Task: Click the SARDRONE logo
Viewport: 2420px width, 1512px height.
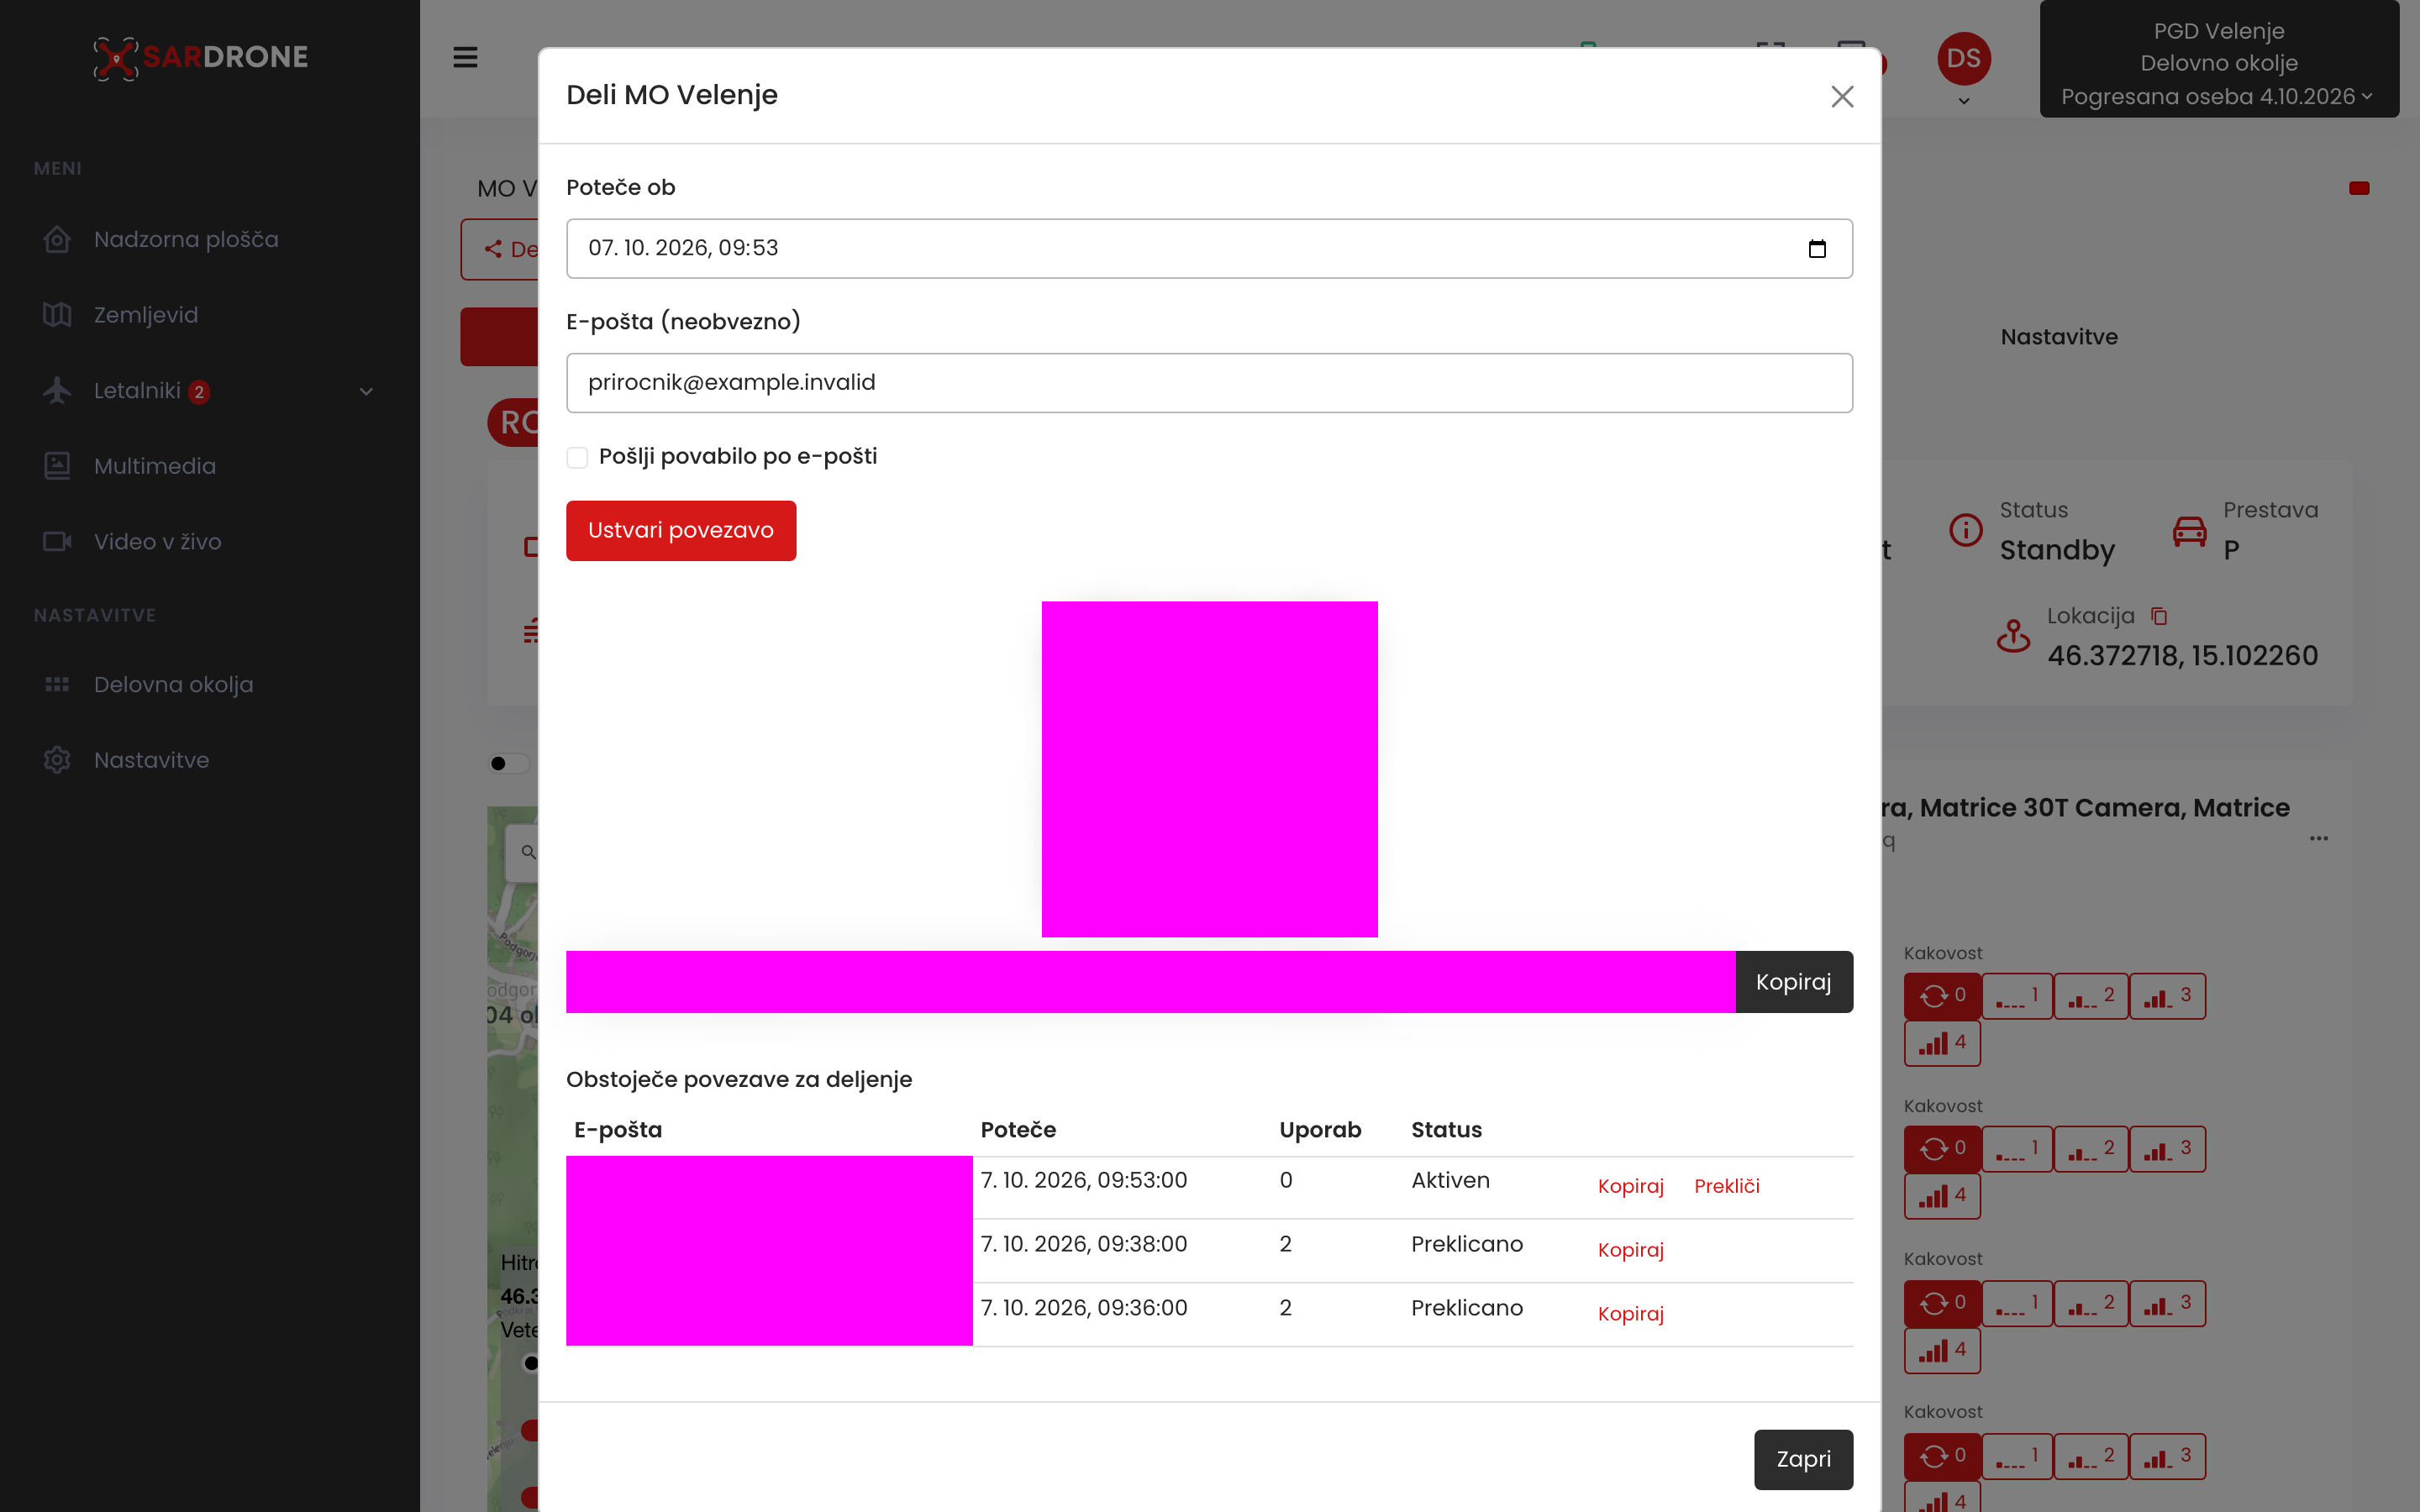Action: point(201,57)
